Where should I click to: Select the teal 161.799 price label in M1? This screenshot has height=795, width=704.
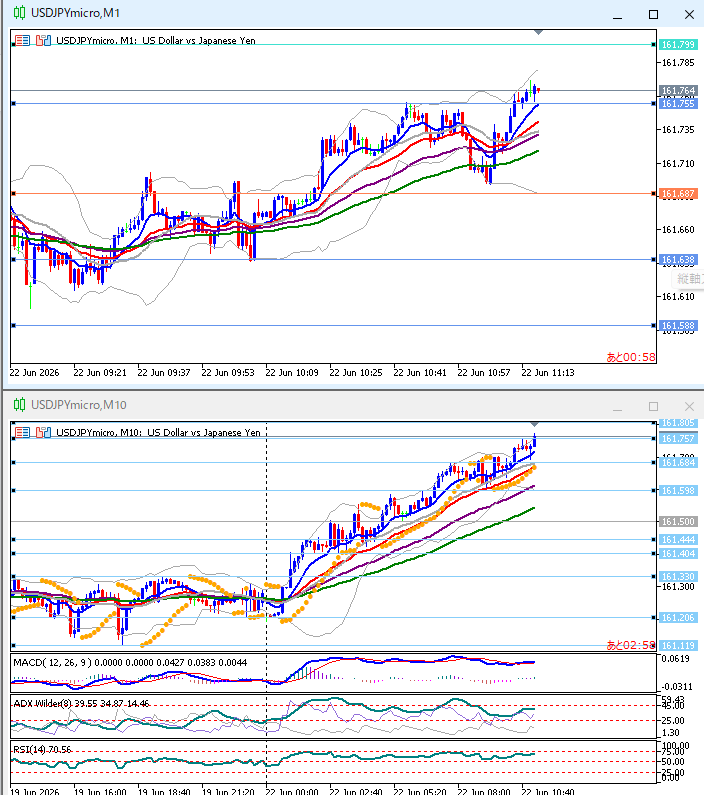(x=678, y=45)
